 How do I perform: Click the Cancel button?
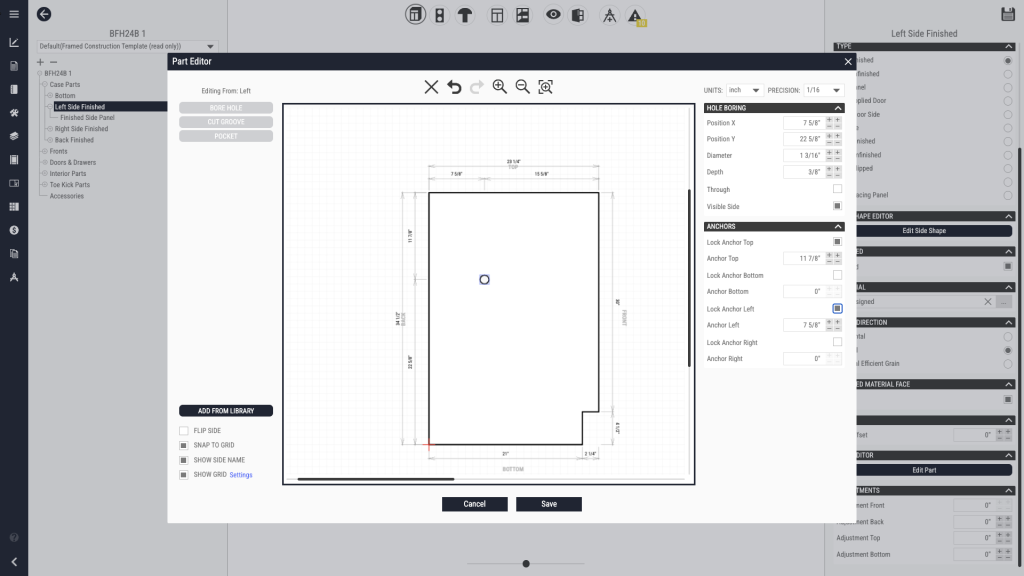click(x=474, y=504)
